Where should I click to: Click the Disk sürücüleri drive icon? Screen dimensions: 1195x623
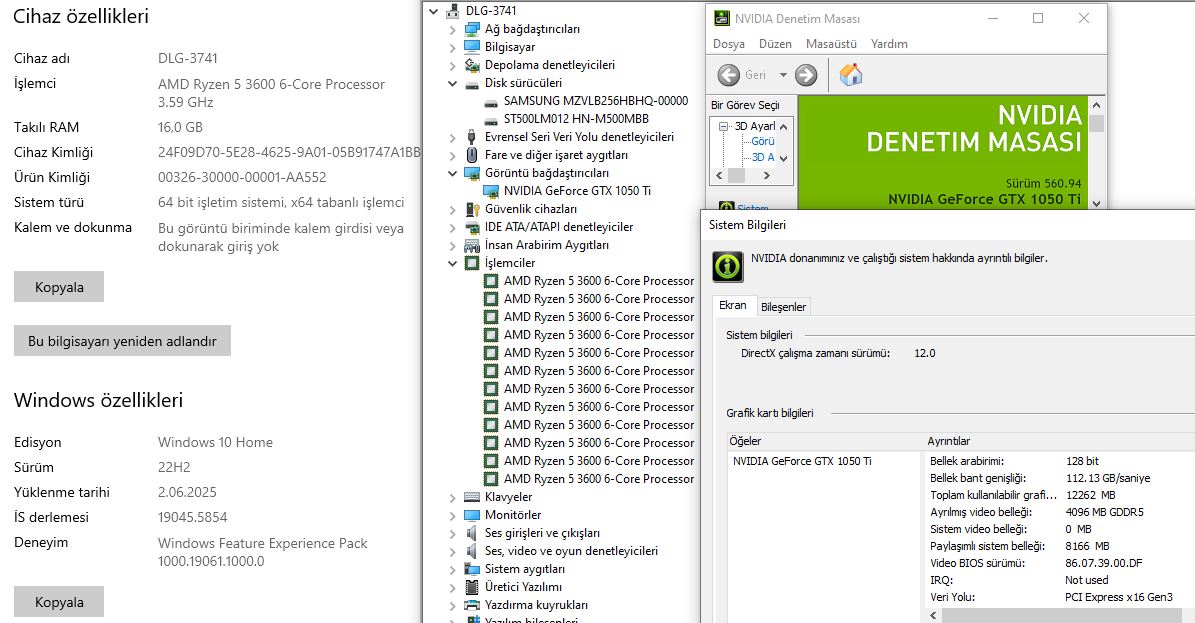[473, 83]
